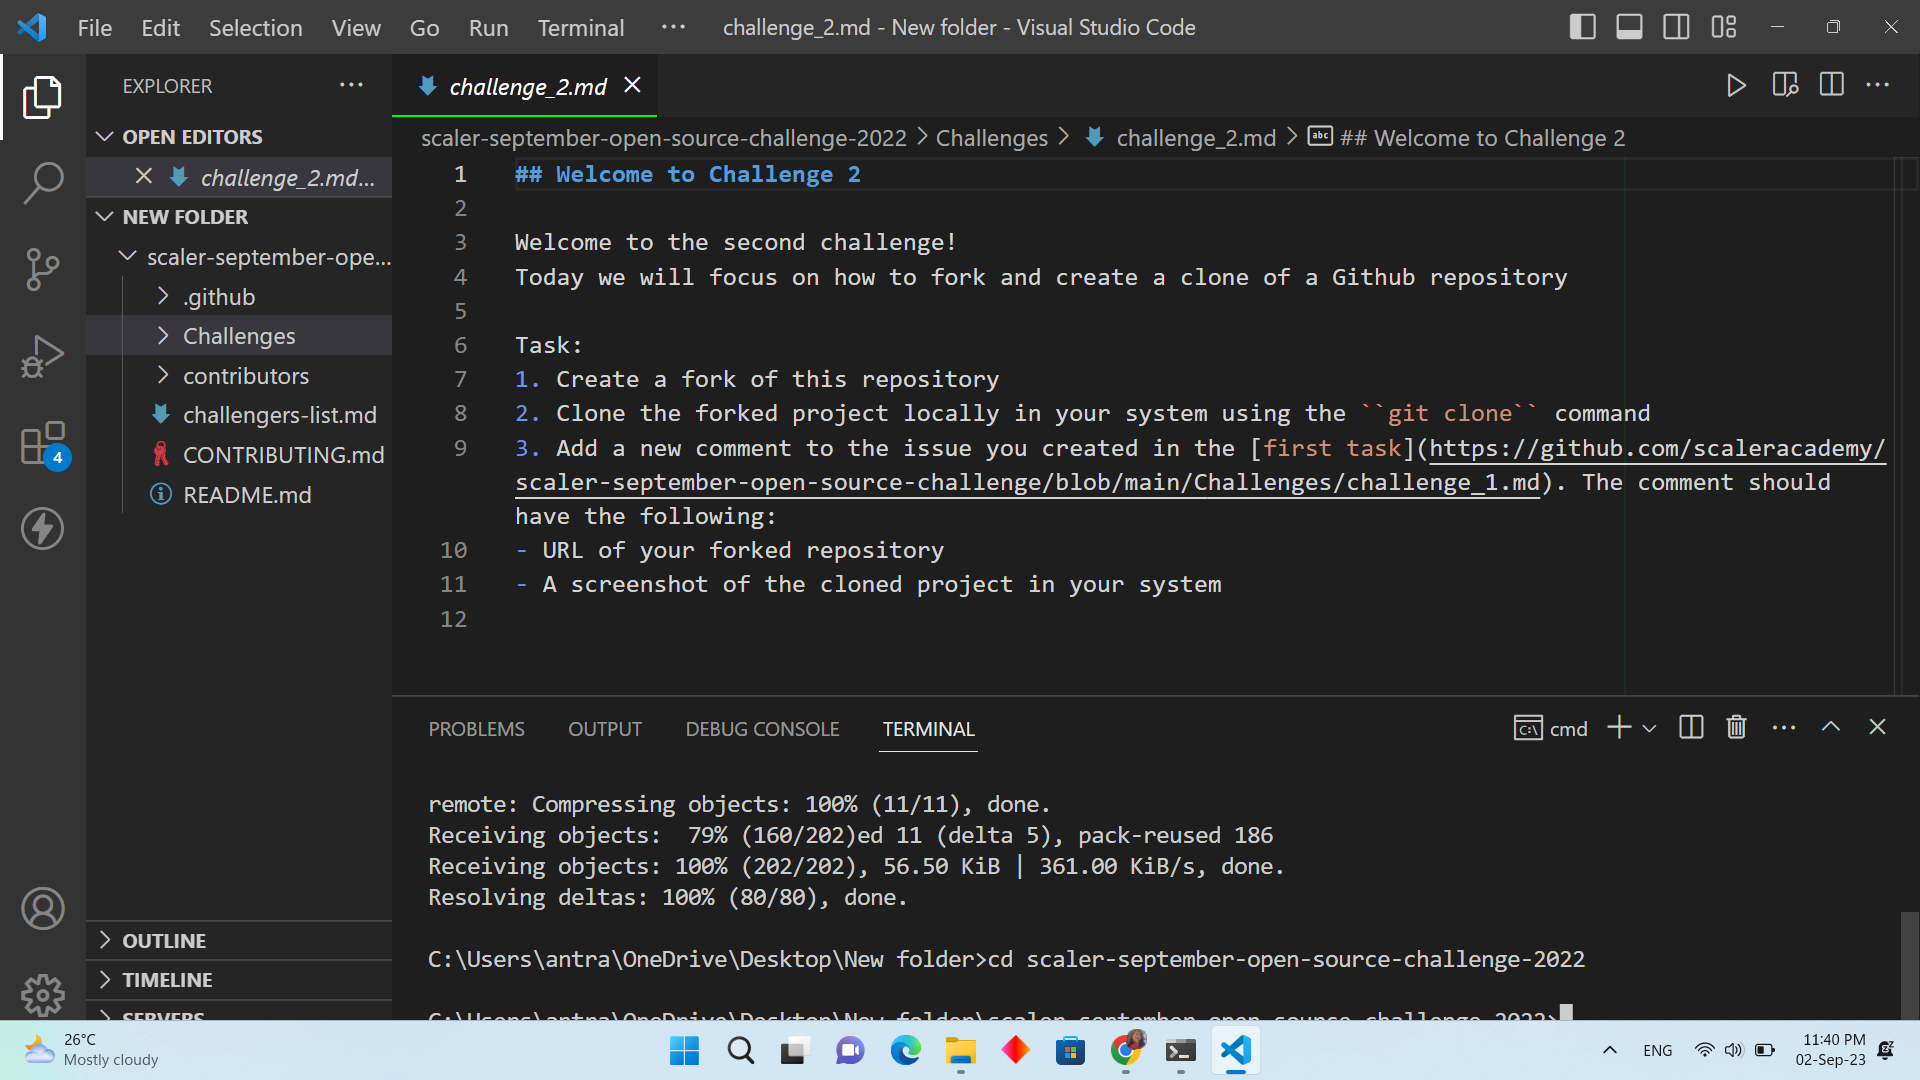Run the active file with the play button
The height and width of the screenshot is (1080, 1920).
click(1737, 85)
